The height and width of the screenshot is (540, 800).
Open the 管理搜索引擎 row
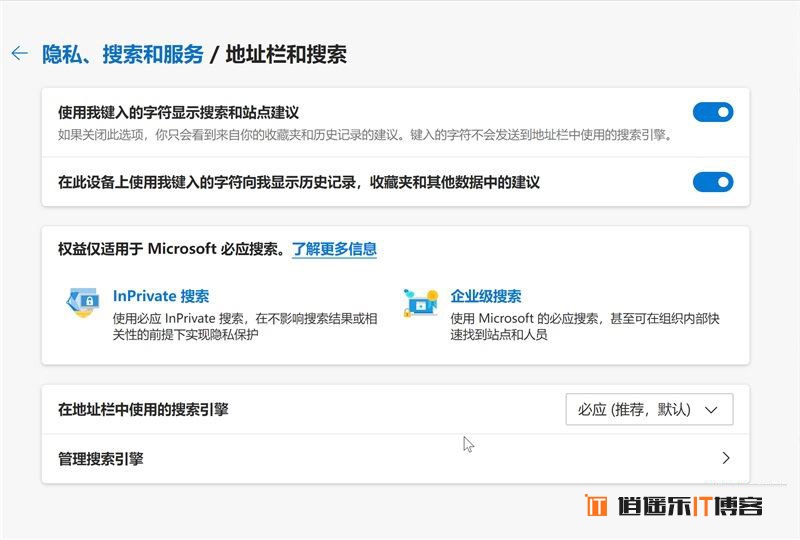(x=395, y=458)
